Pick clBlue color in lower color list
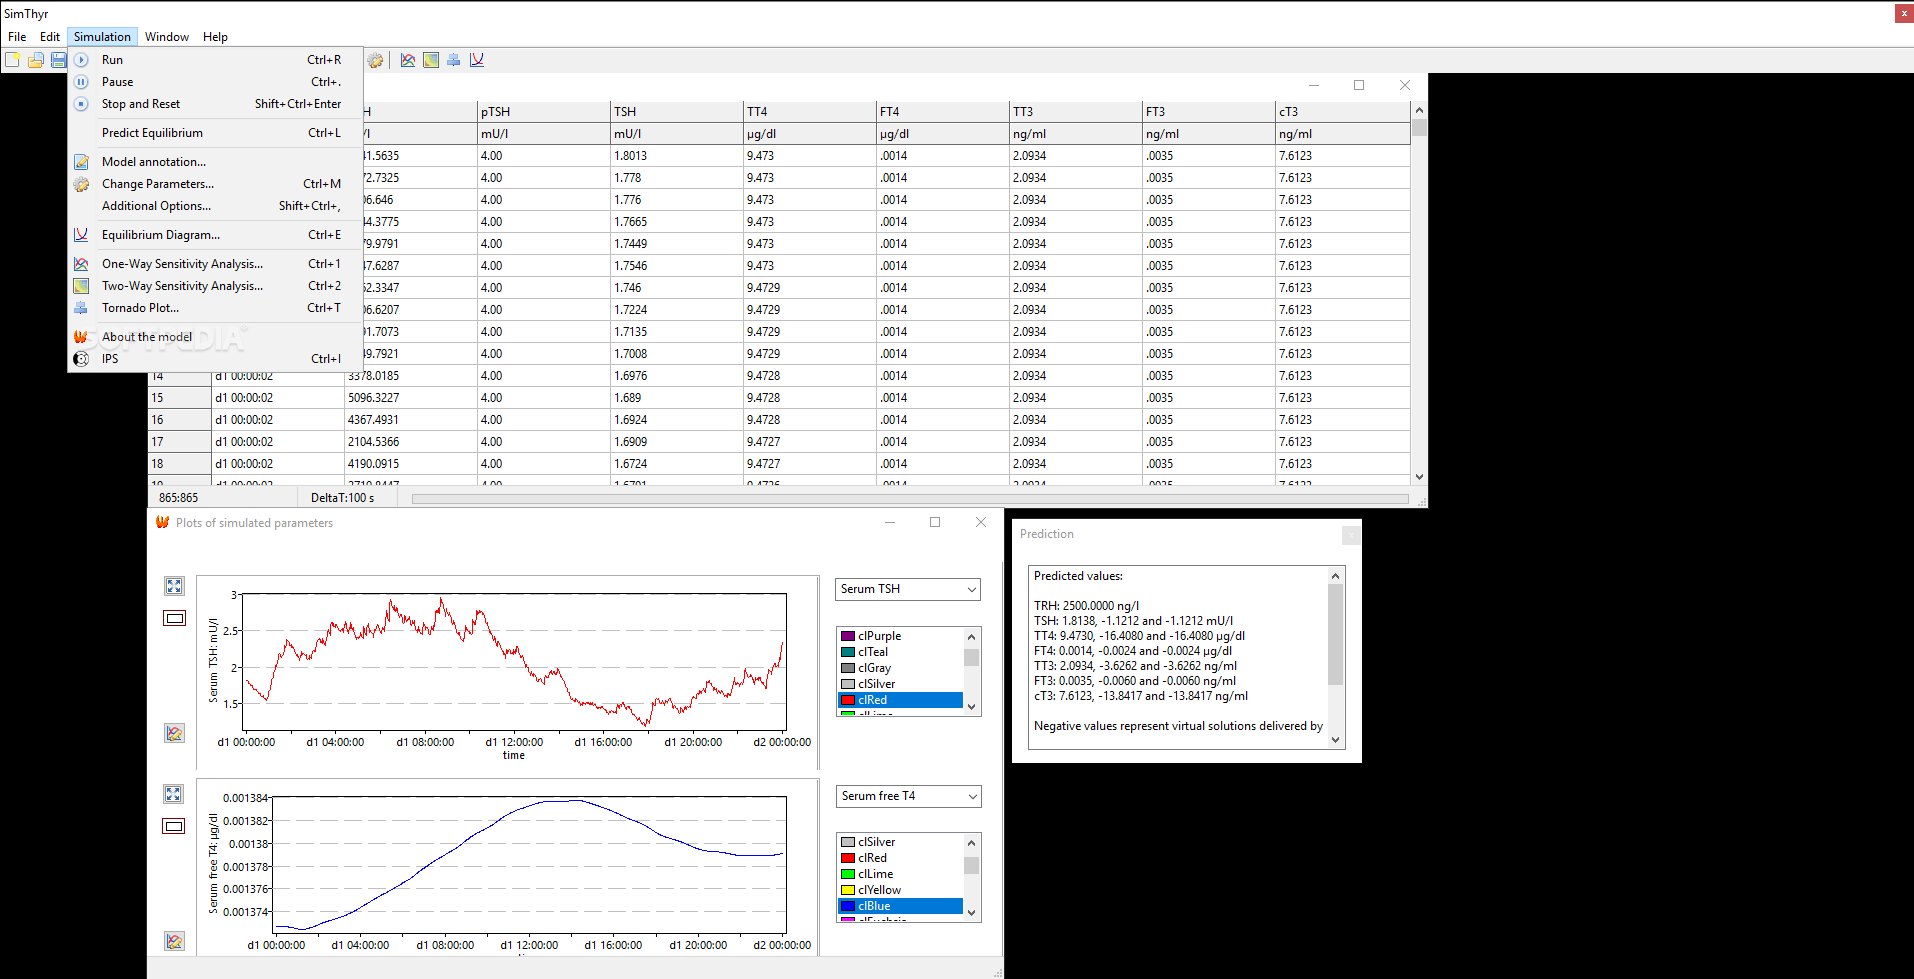1914x979 pixels. 900,906
